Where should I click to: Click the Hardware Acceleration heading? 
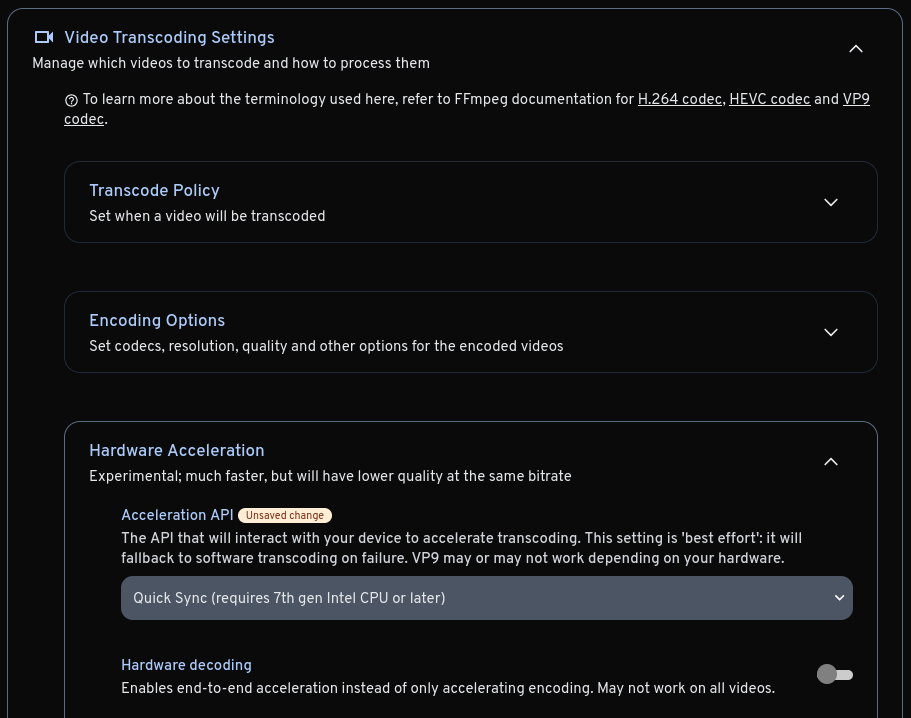[x=177, y=452]
